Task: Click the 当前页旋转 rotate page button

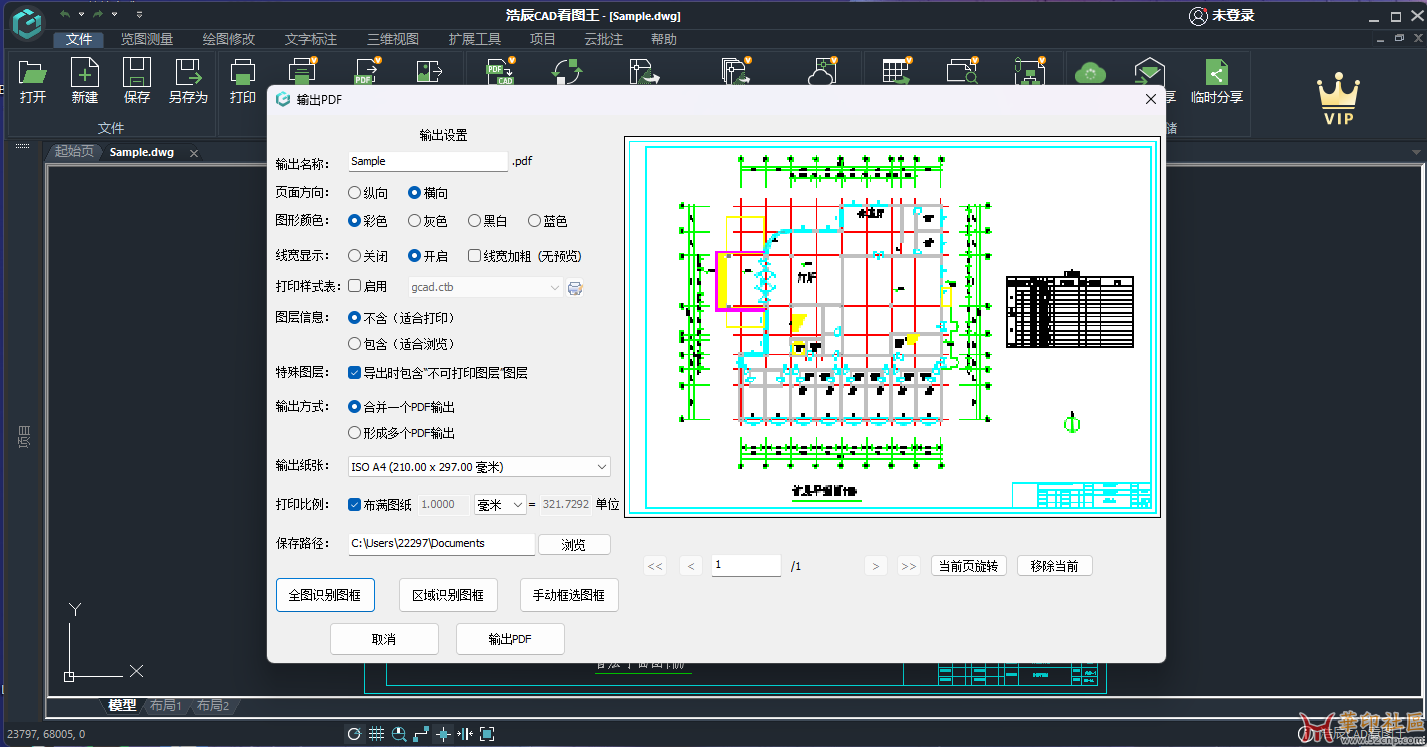Action: pyautogui.click(x=969, y=566)
